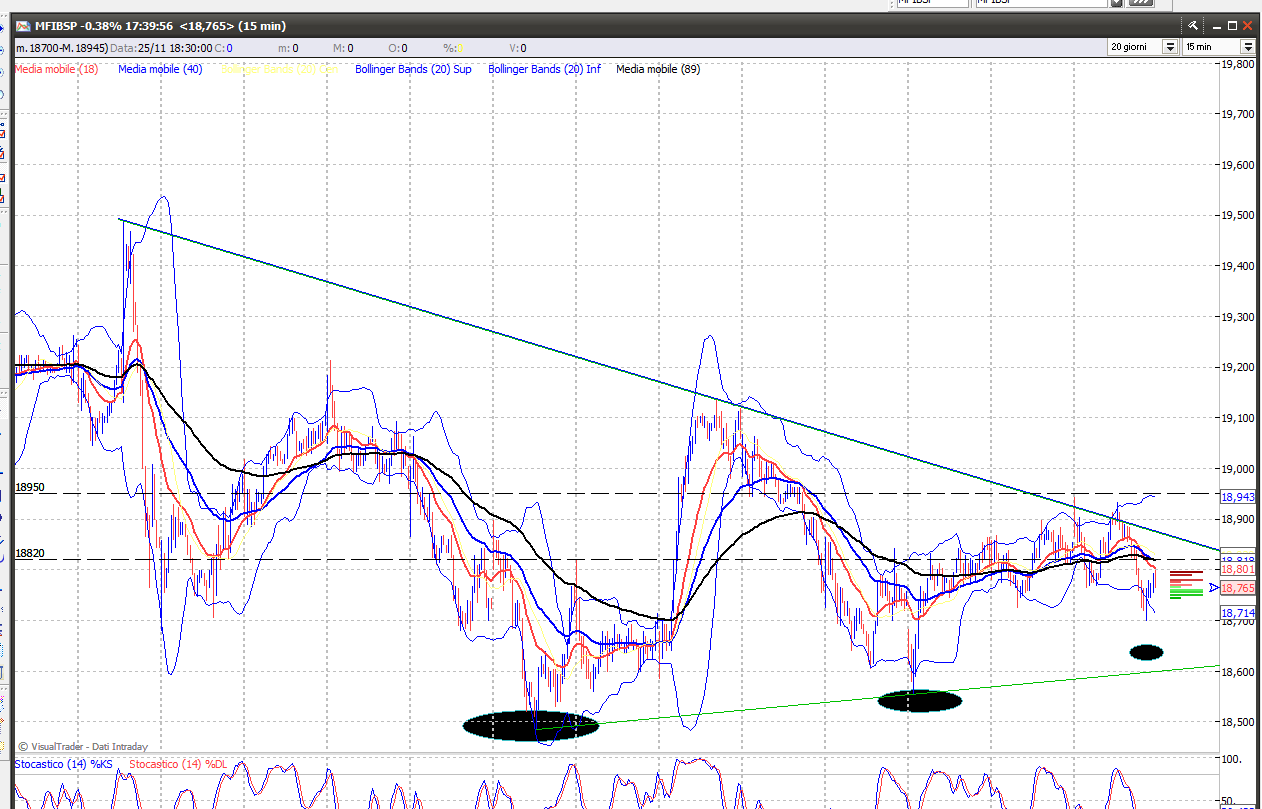The width and height of the screenshot is (1262, 809).
Task: Click the blue current-price arrow marker
Action: click(1213, 588)
